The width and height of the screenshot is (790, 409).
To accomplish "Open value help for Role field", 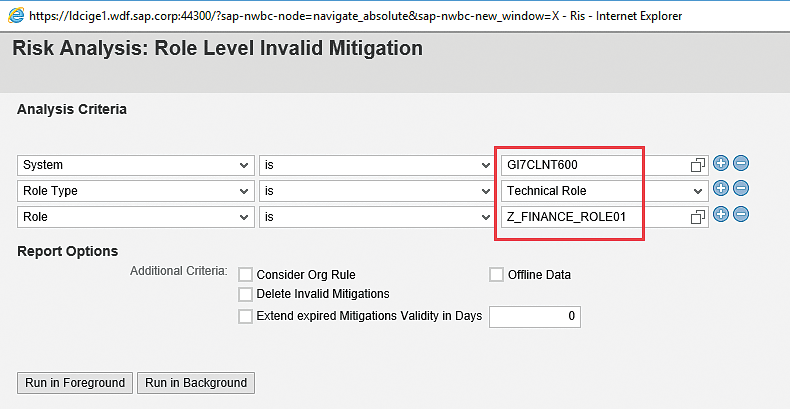I will [x=698, y=217].
